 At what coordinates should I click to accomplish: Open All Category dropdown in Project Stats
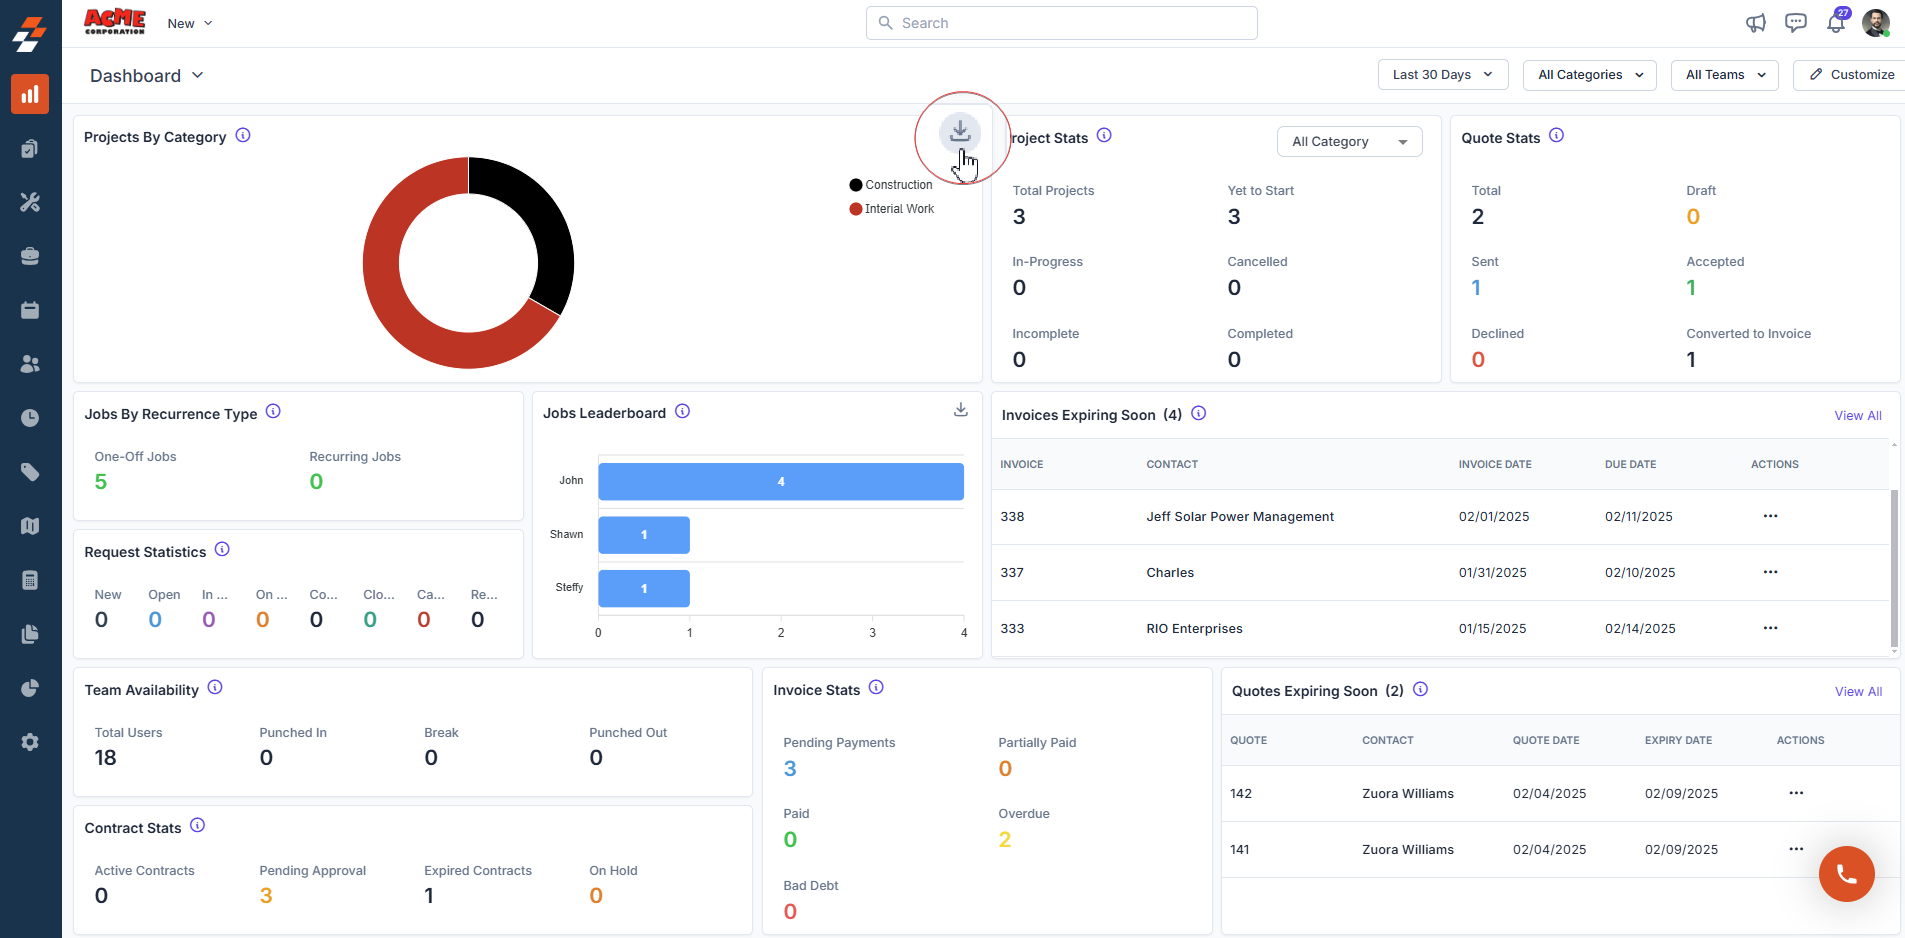[x=1349, y=142]
